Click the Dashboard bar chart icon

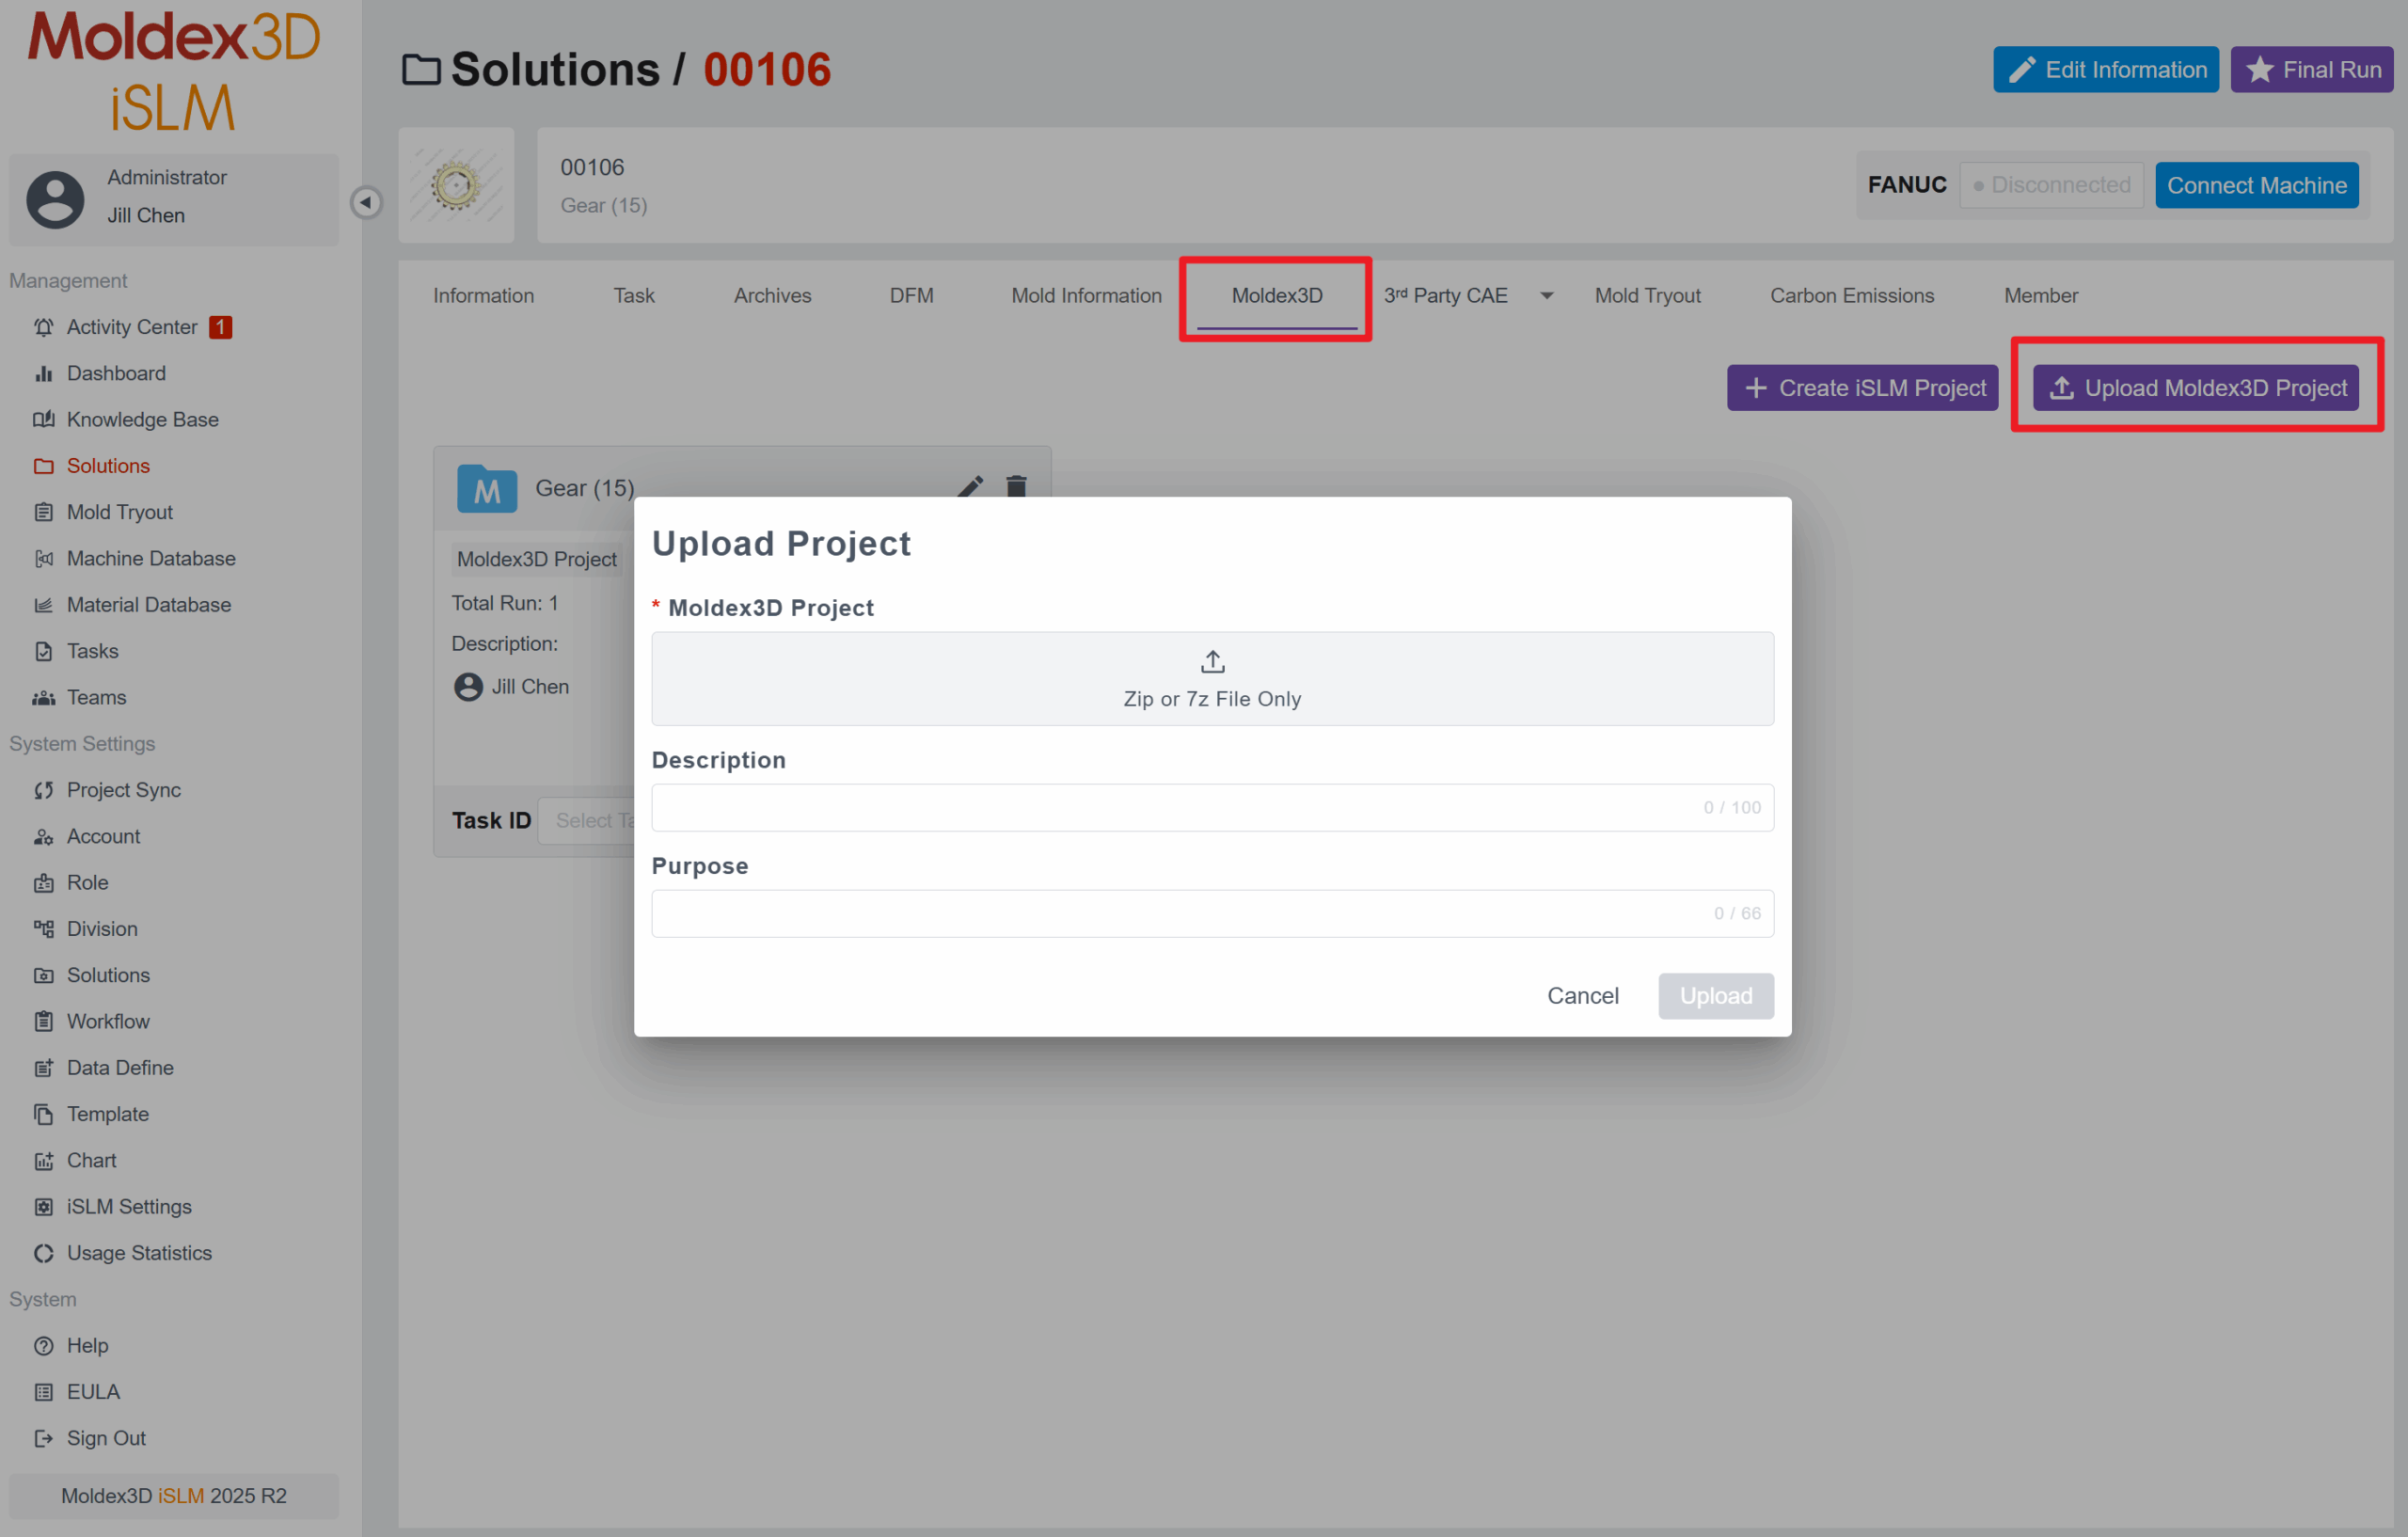click(x=43, y=373)
